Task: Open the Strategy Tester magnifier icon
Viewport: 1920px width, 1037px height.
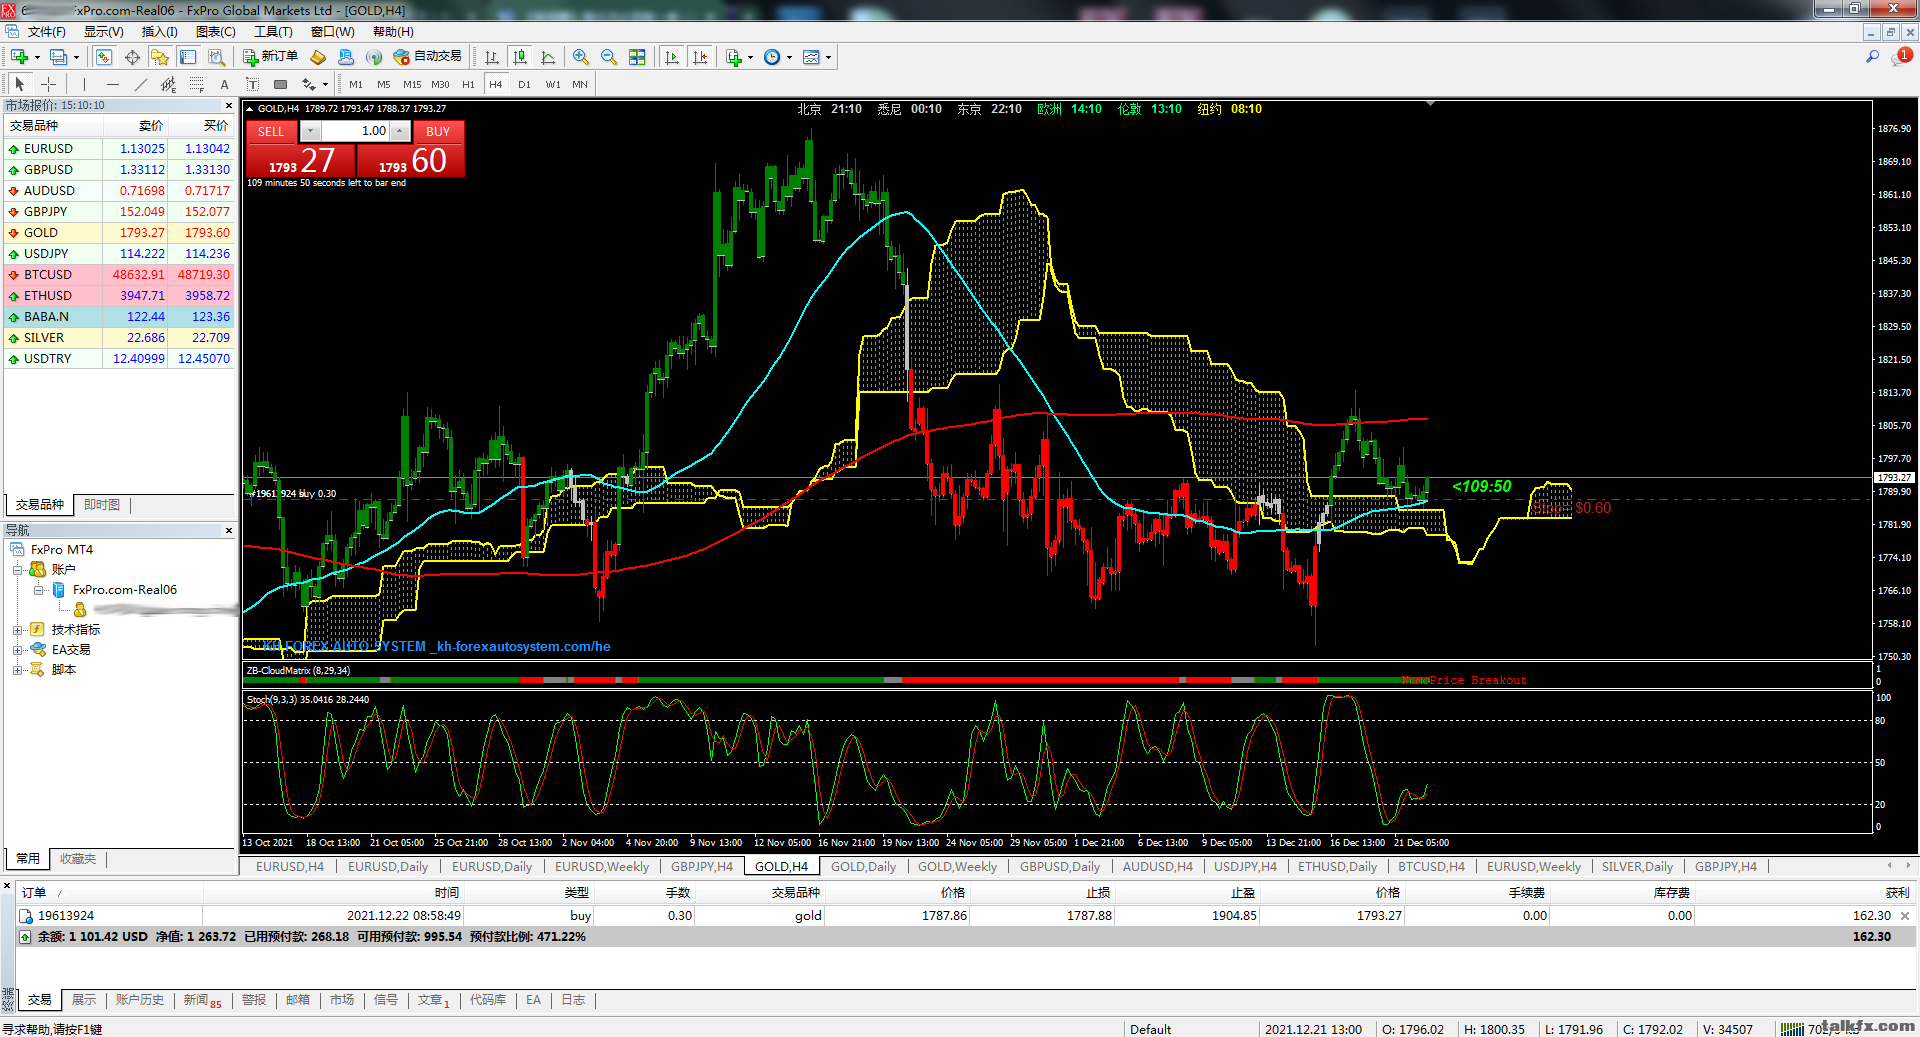Action: tap(216, 57)
